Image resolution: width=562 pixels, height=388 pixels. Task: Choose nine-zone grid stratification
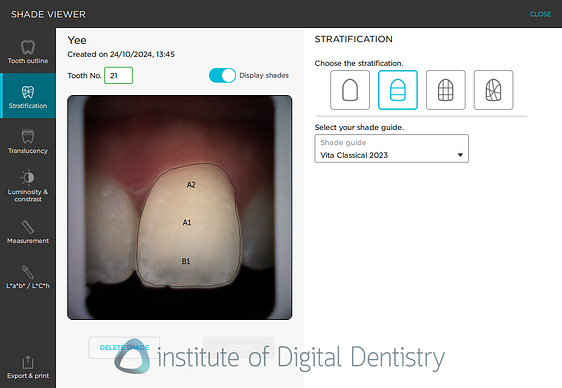point(446,90)
